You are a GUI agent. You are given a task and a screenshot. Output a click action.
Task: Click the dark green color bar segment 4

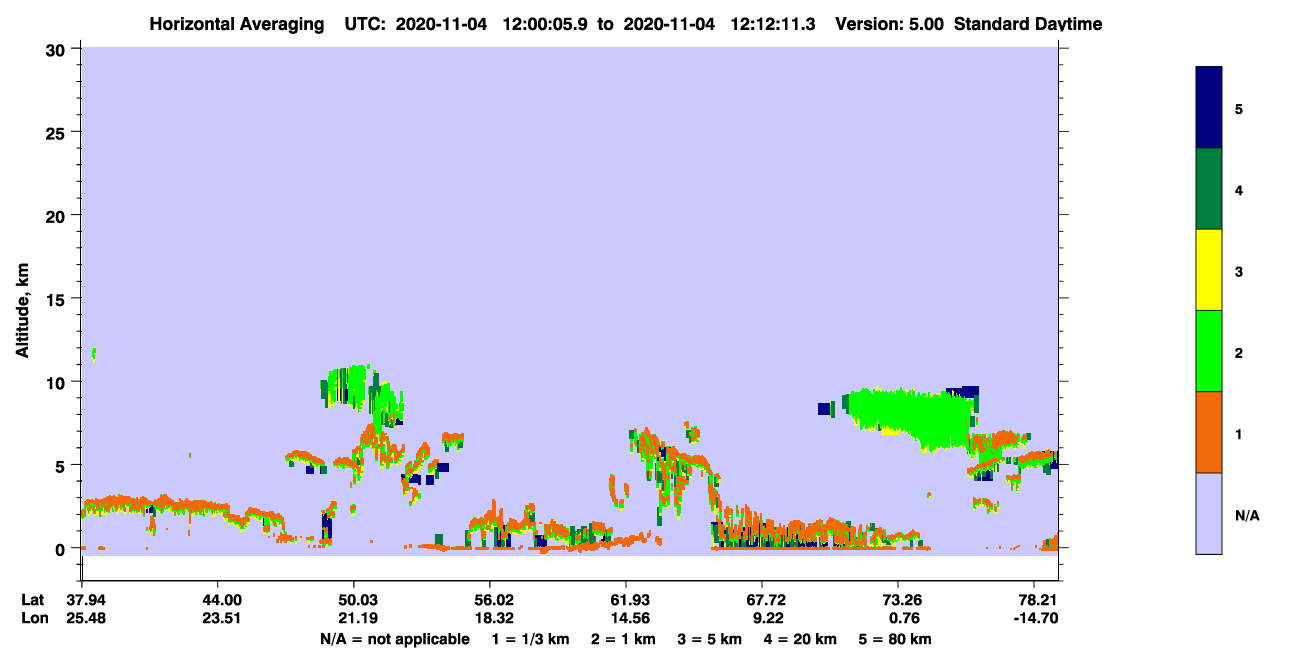click(1209, 189)
